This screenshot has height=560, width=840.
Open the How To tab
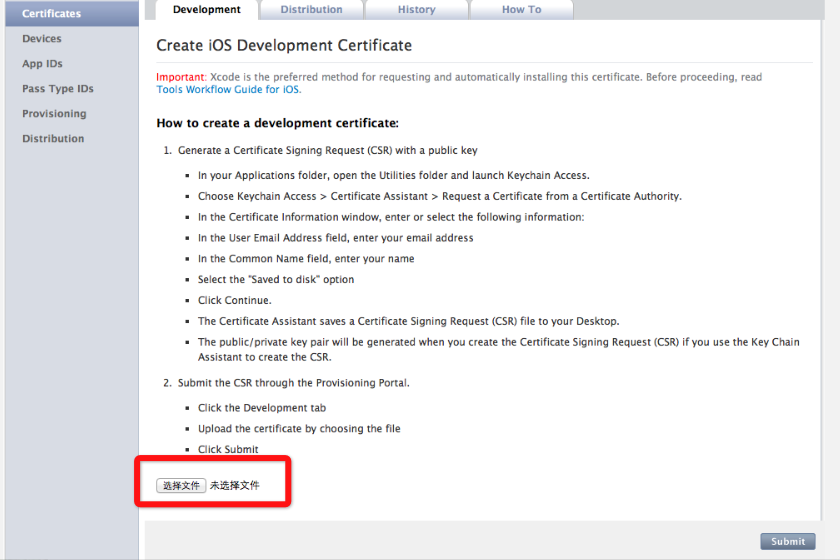coord(521,10)
